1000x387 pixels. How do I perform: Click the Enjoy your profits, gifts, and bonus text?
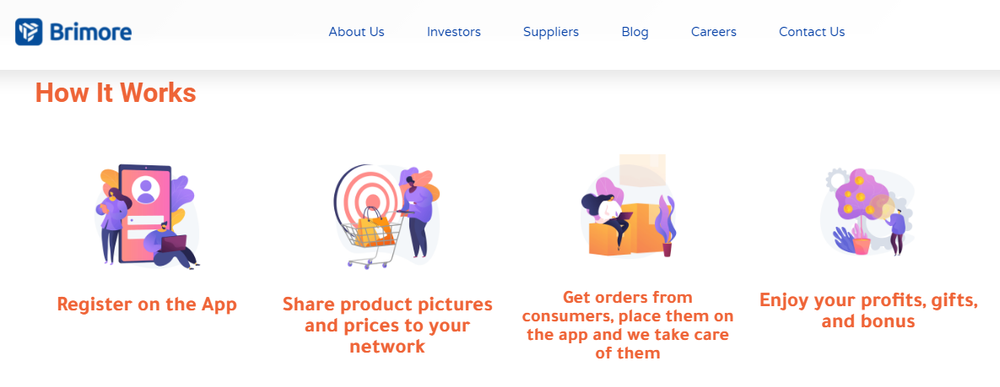coord(869,310)
